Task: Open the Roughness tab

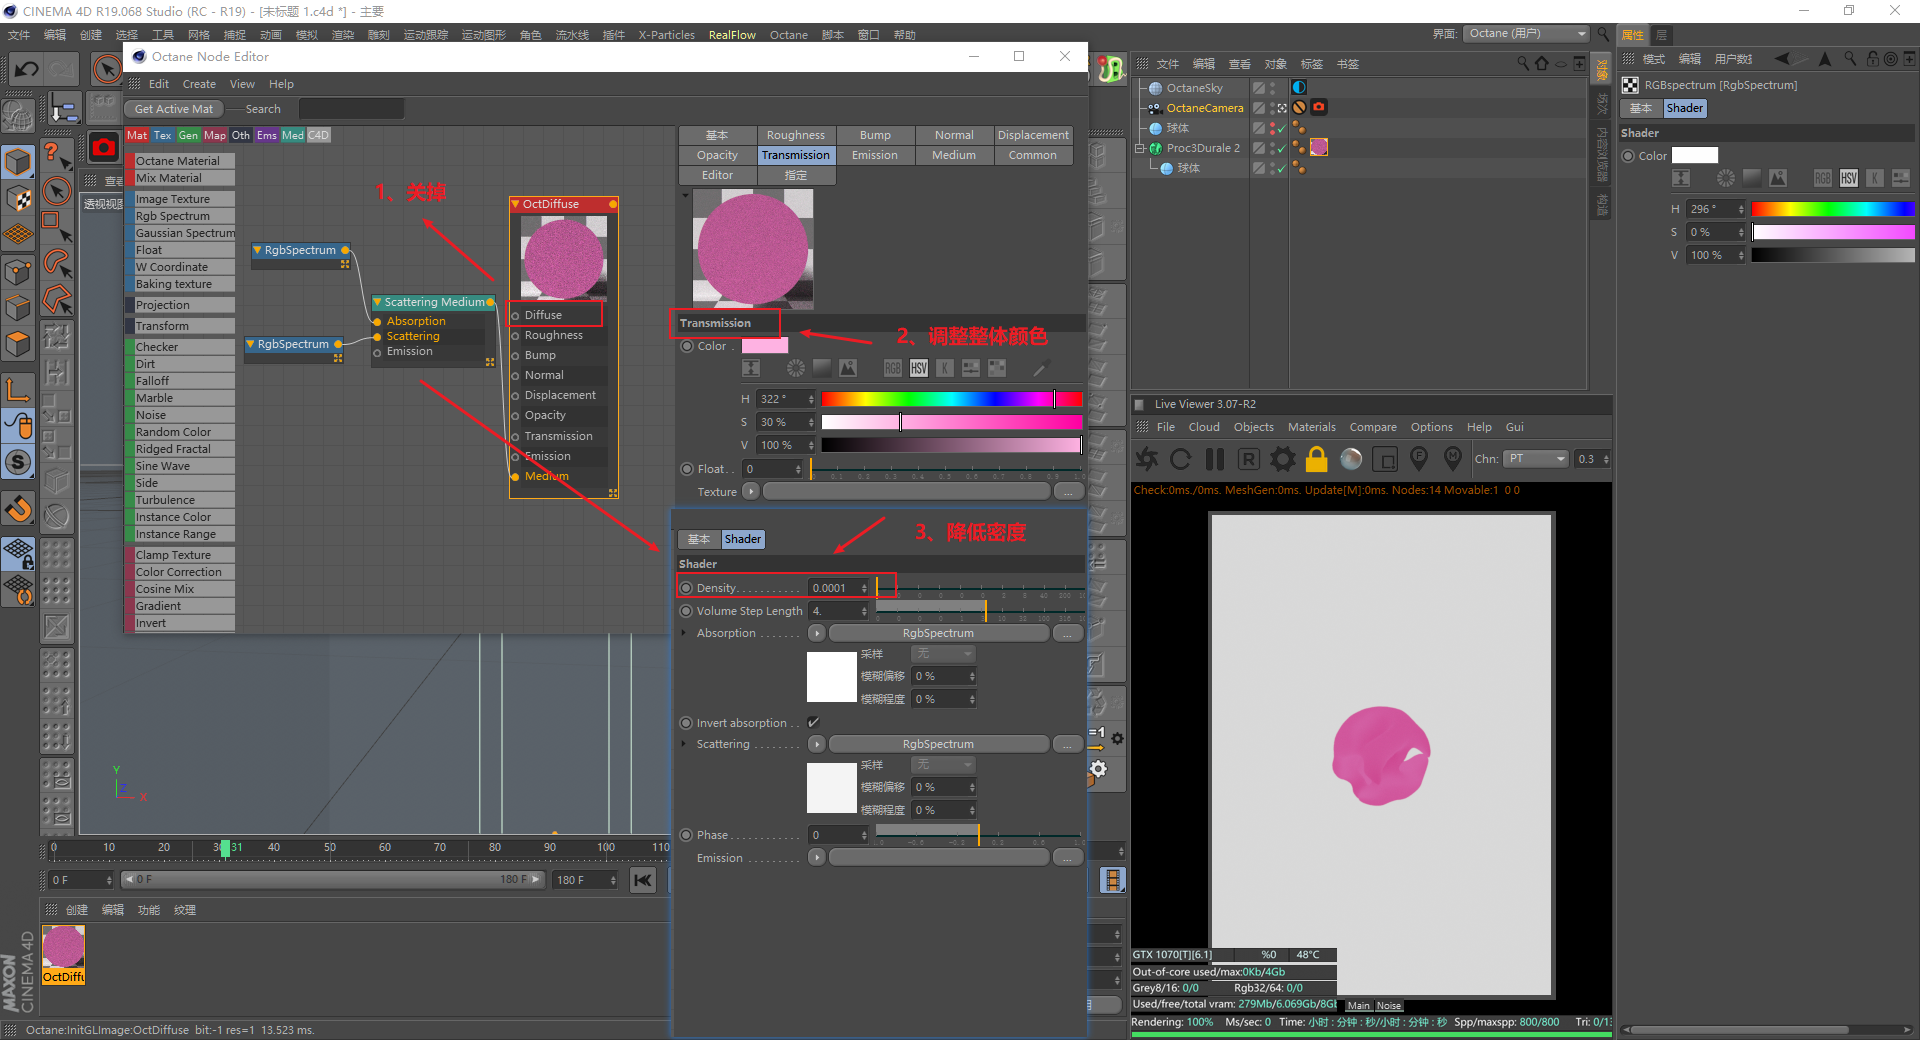Action: pos(795,135)
